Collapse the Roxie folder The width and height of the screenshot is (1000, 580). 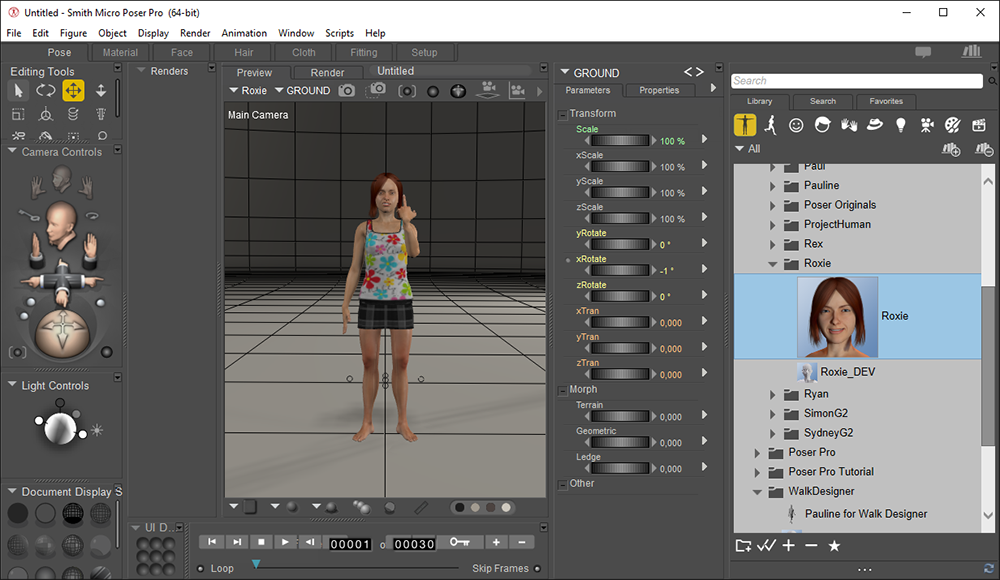[772, 264]
